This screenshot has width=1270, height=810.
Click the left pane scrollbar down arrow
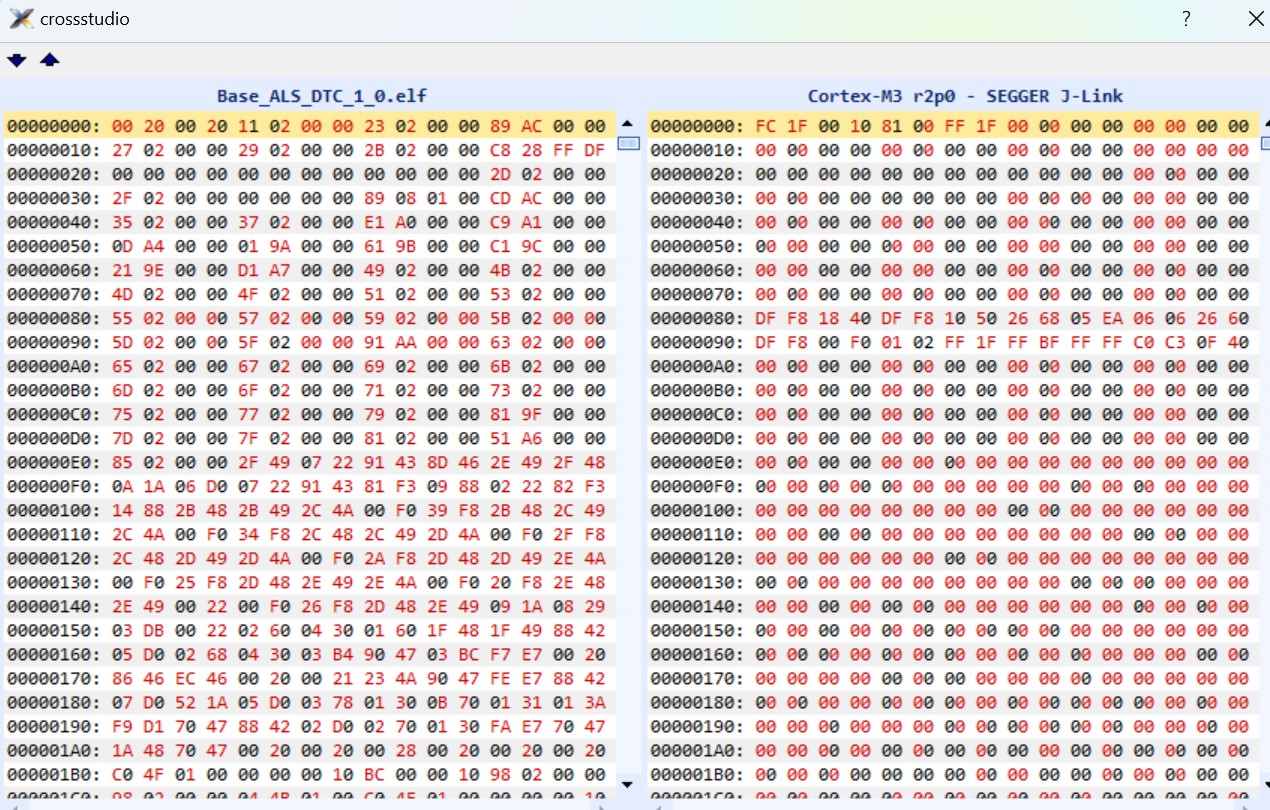tap(627, 784)
